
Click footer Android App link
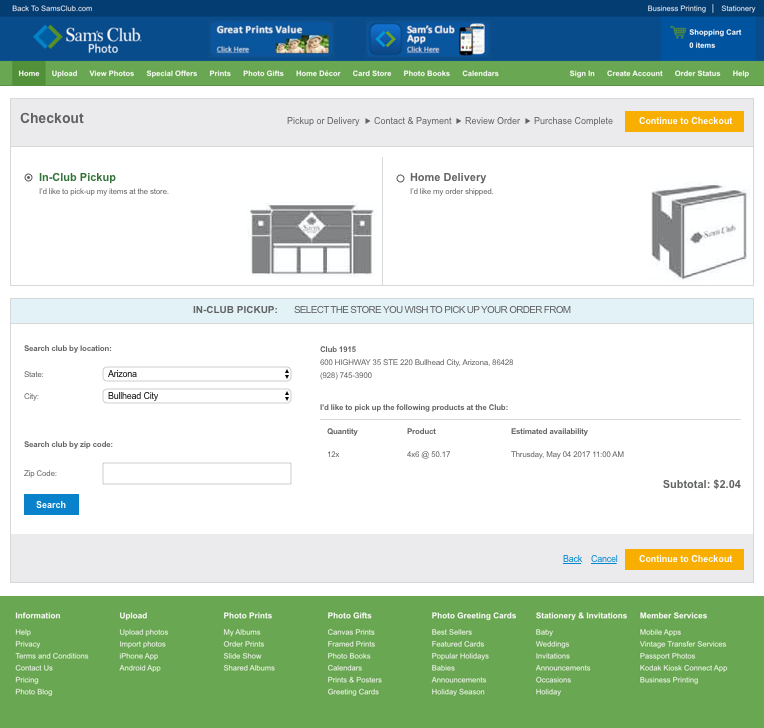[140, 668]
